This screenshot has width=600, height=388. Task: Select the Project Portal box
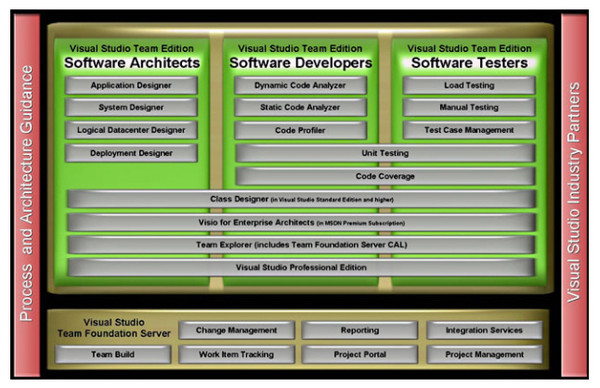point(360,354)
